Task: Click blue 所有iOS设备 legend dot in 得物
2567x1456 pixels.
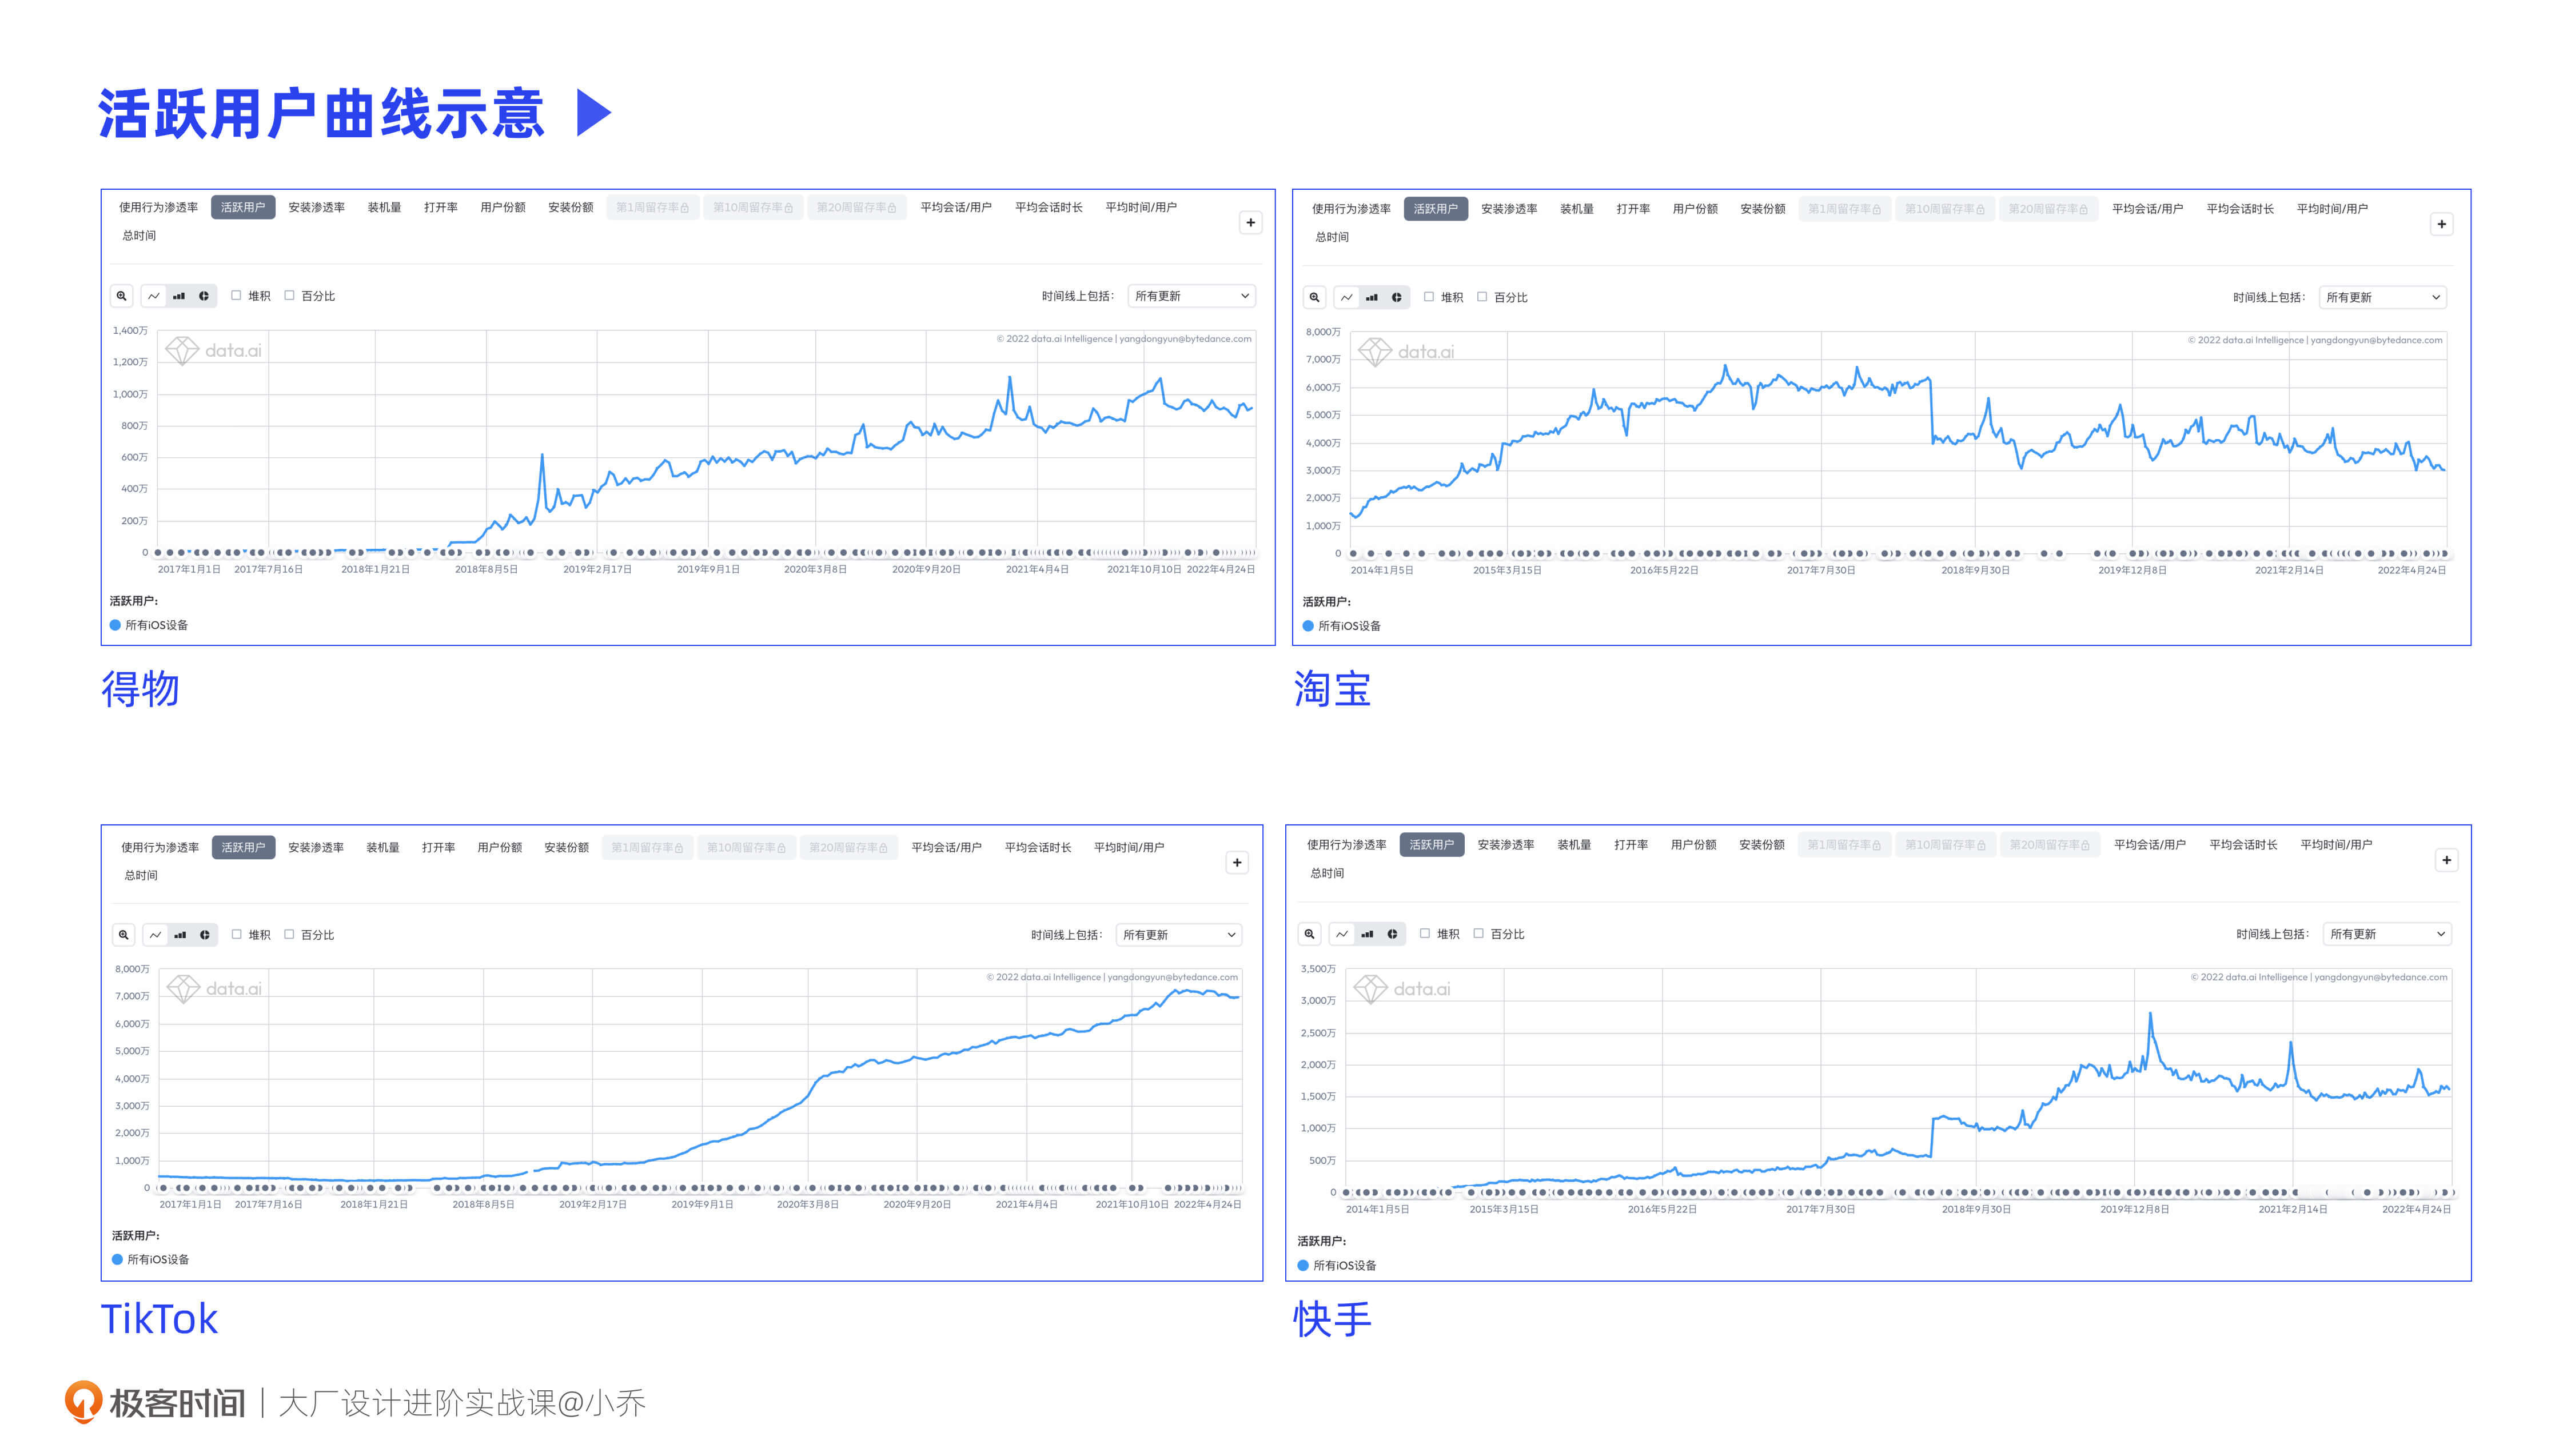Action: (115, 625)
